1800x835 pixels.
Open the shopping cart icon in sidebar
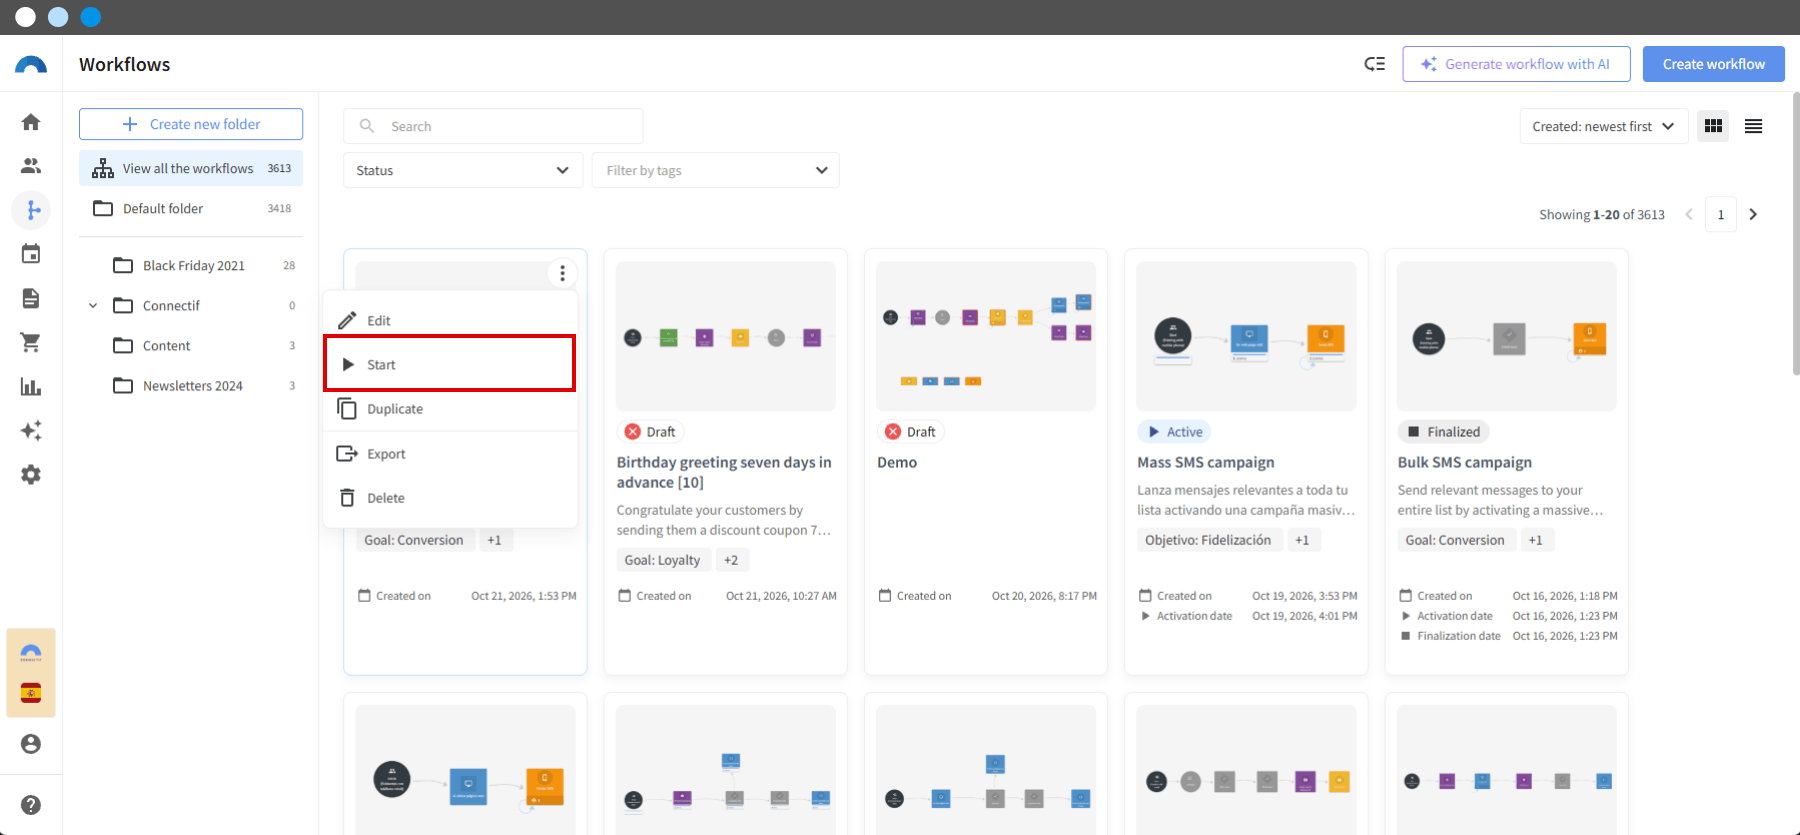click(x=31, y=342)
